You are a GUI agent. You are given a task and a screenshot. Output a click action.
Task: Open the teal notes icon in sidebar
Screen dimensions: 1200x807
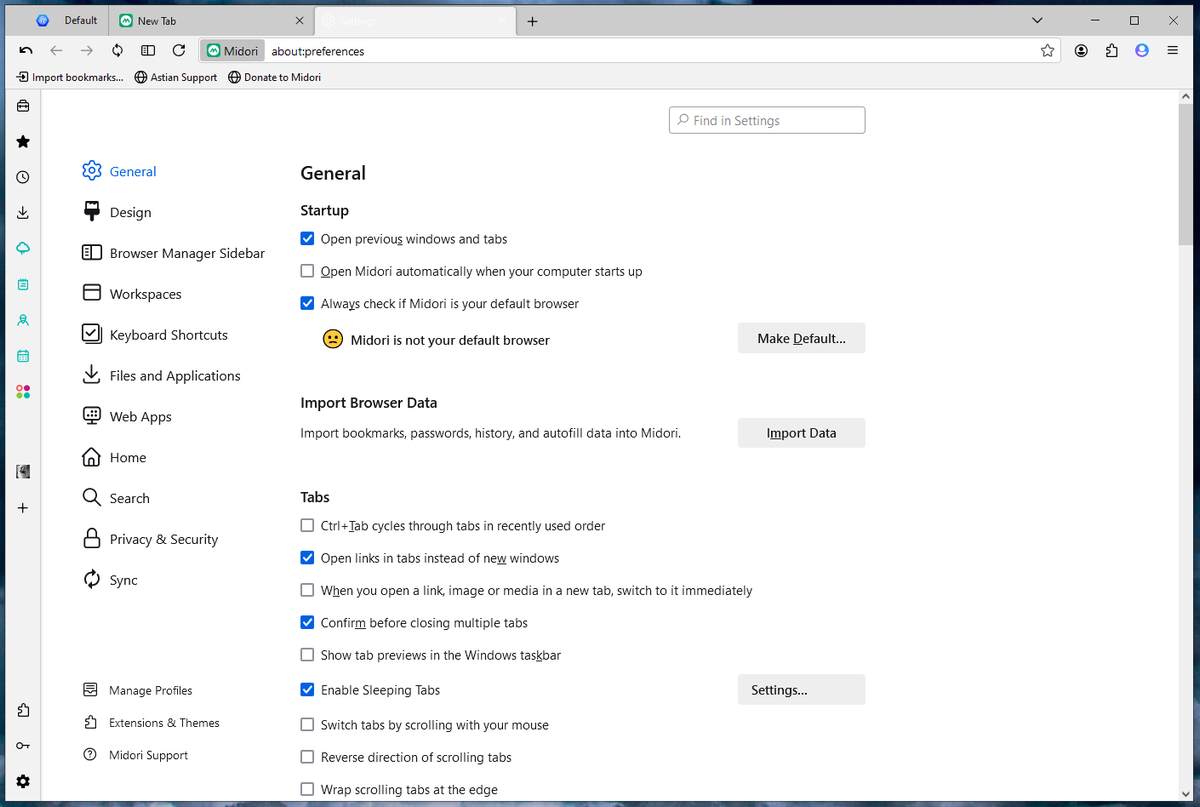(x=23, y=284)
